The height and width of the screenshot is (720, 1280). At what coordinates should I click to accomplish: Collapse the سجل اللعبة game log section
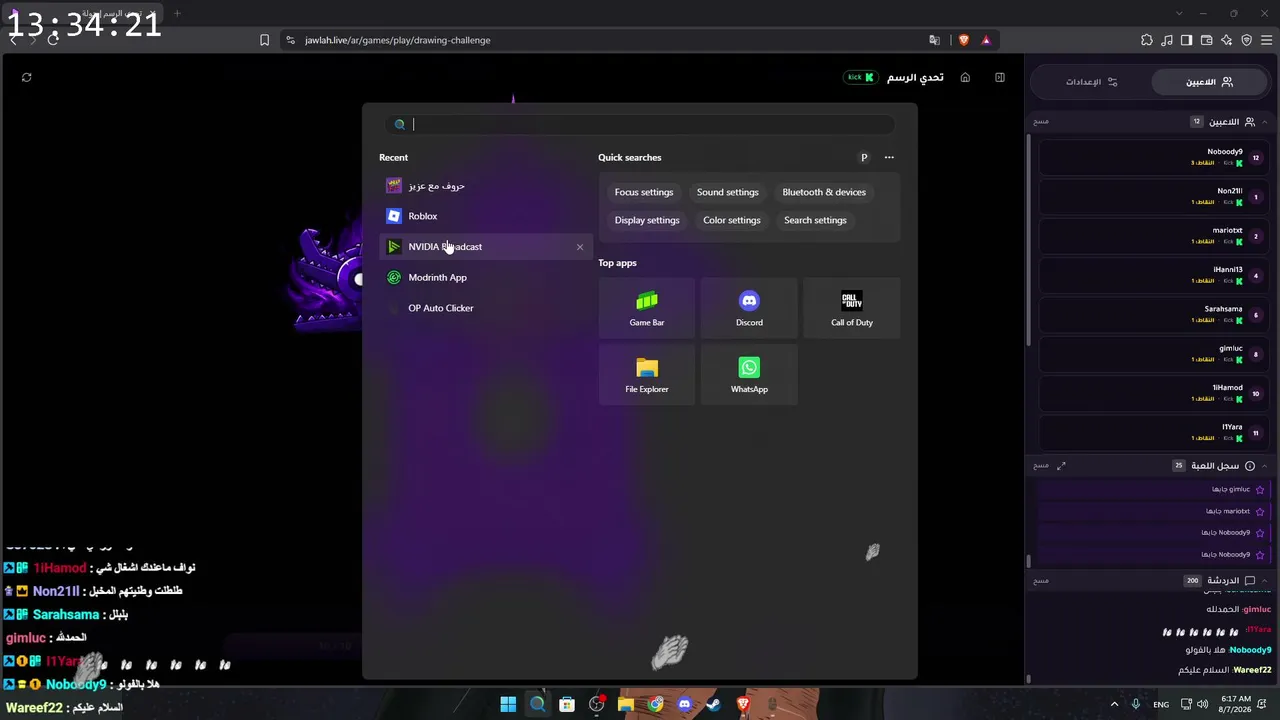click(1264, 466)
